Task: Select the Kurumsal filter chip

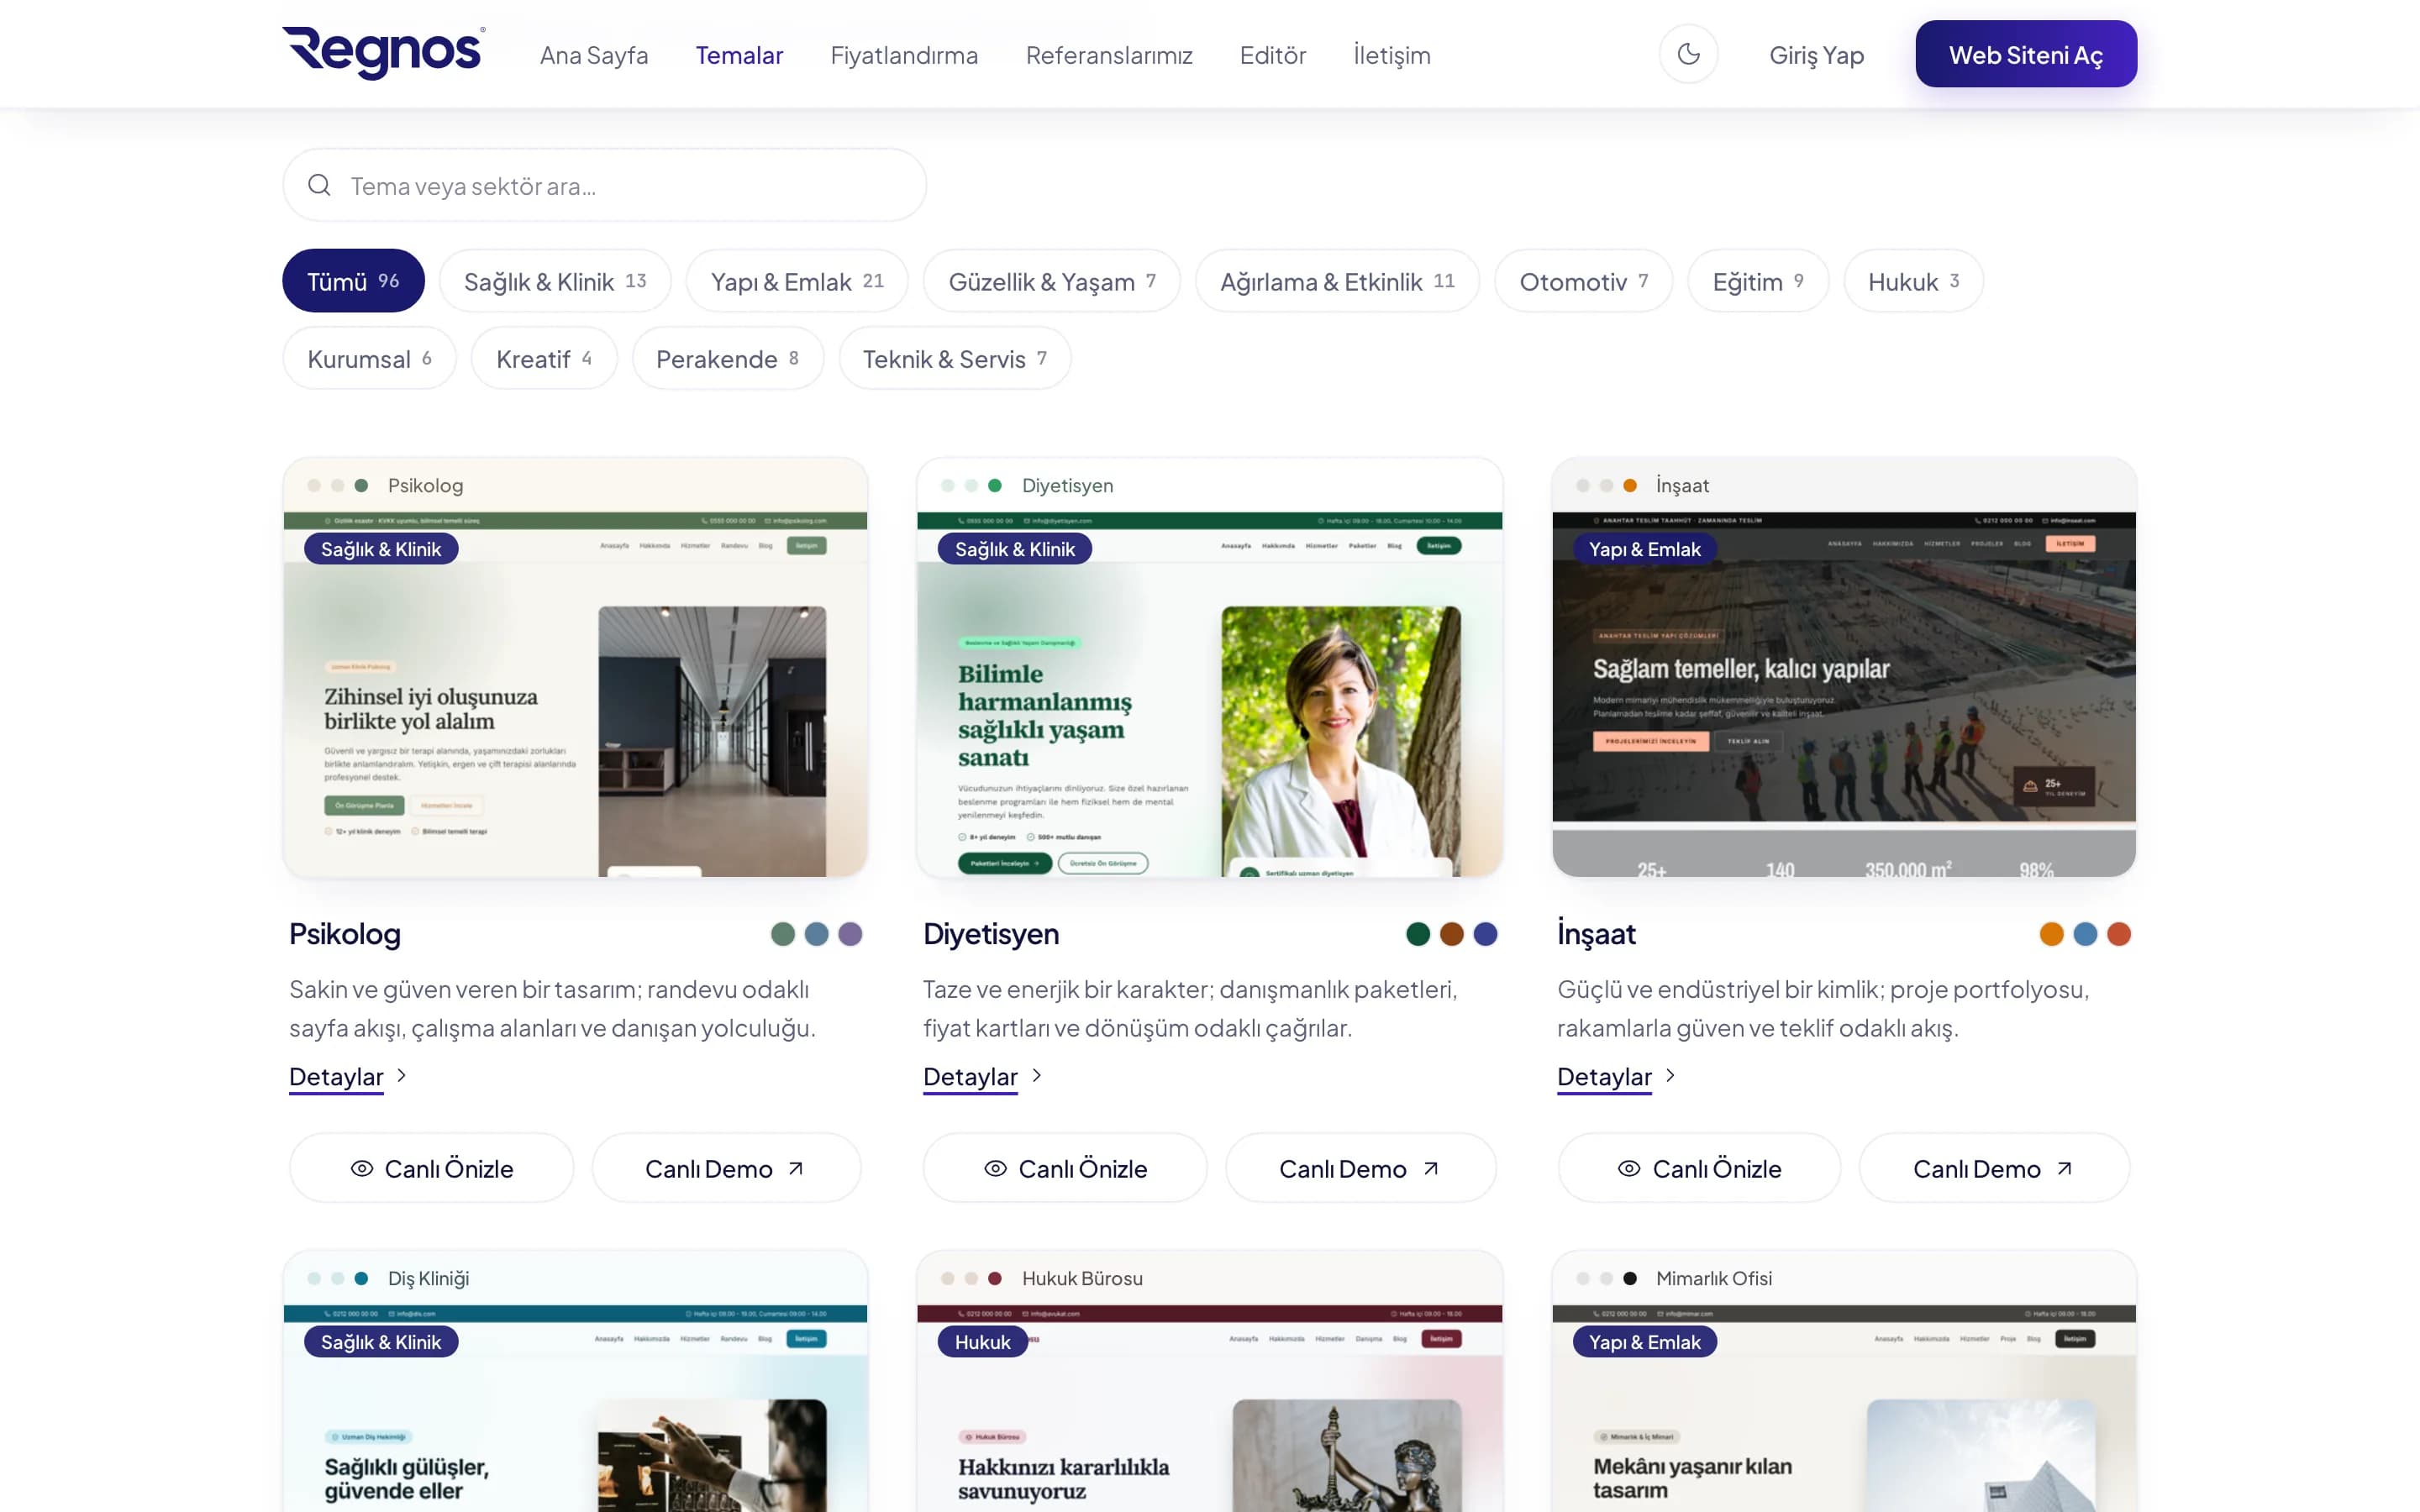Action: (369, 358)
